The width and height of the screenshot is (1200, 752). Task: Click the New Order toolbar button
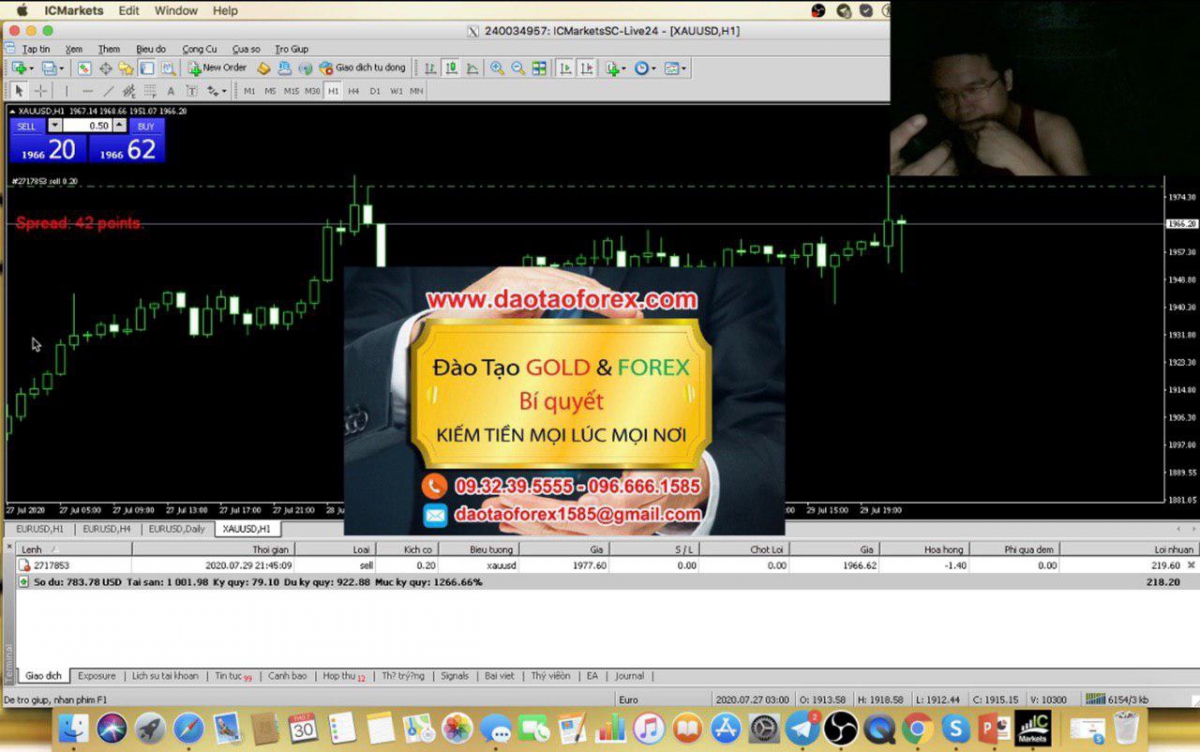217,68
